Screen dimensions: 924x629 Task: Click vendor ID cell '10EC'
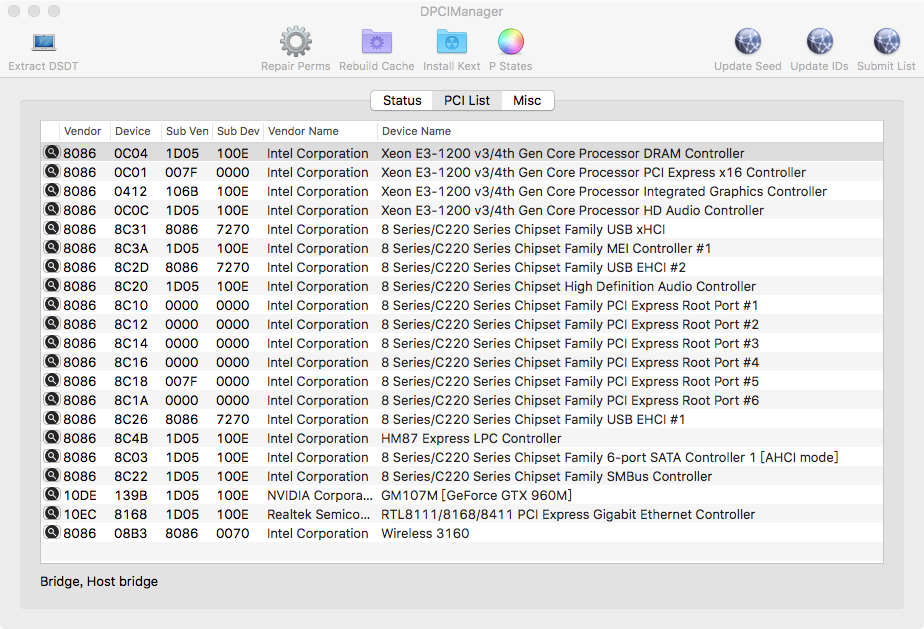tap(80, 515)
